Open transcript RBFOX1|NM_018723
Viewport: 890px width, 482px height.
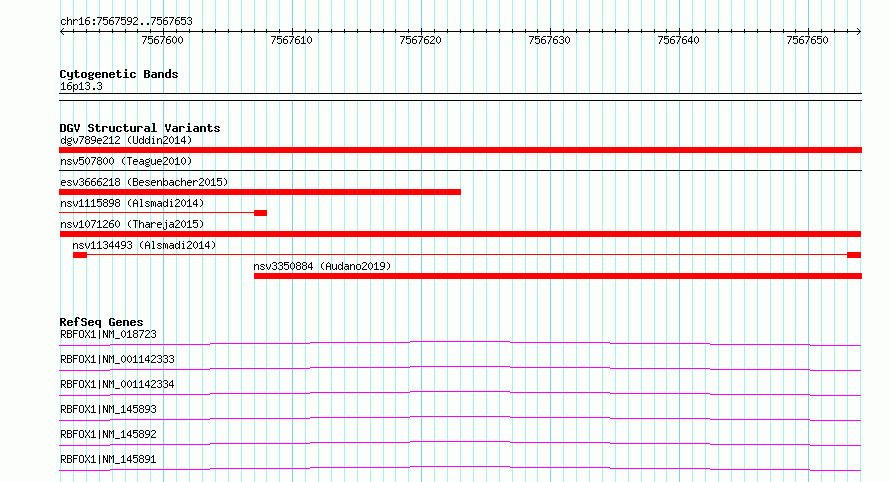[108, 334]
